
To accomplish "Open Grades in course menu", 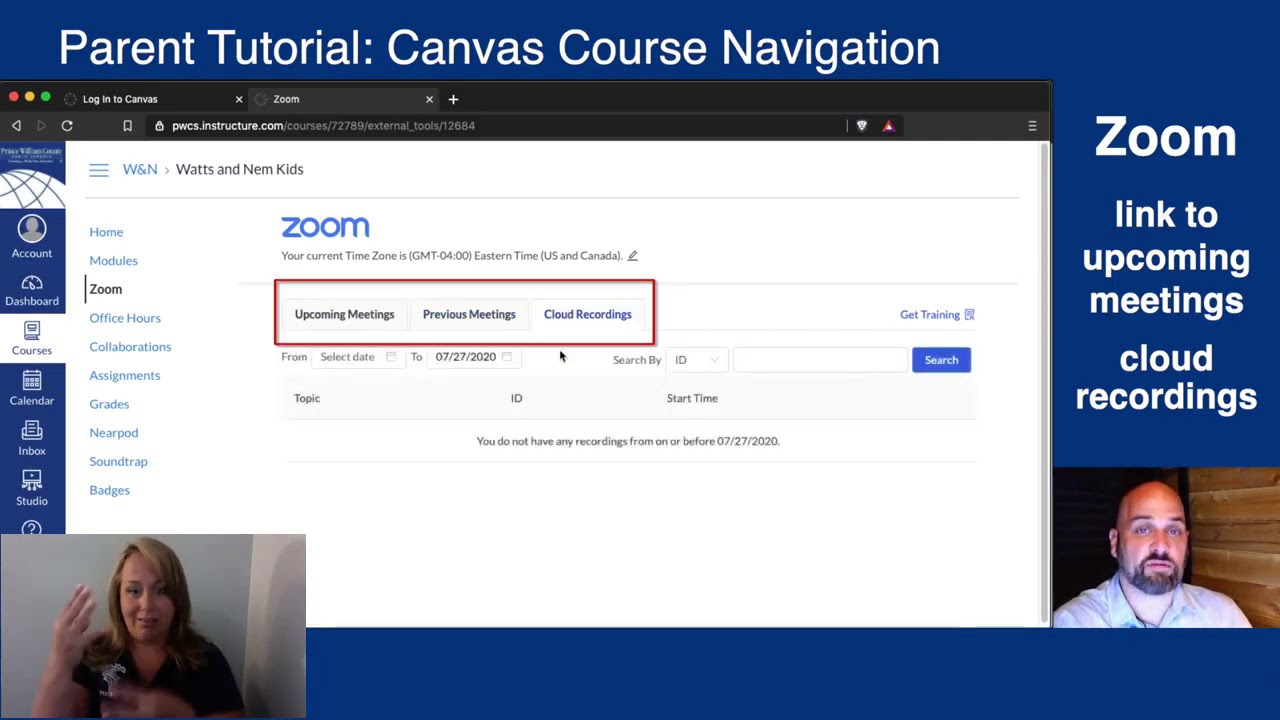I will (x=109, y=404).
